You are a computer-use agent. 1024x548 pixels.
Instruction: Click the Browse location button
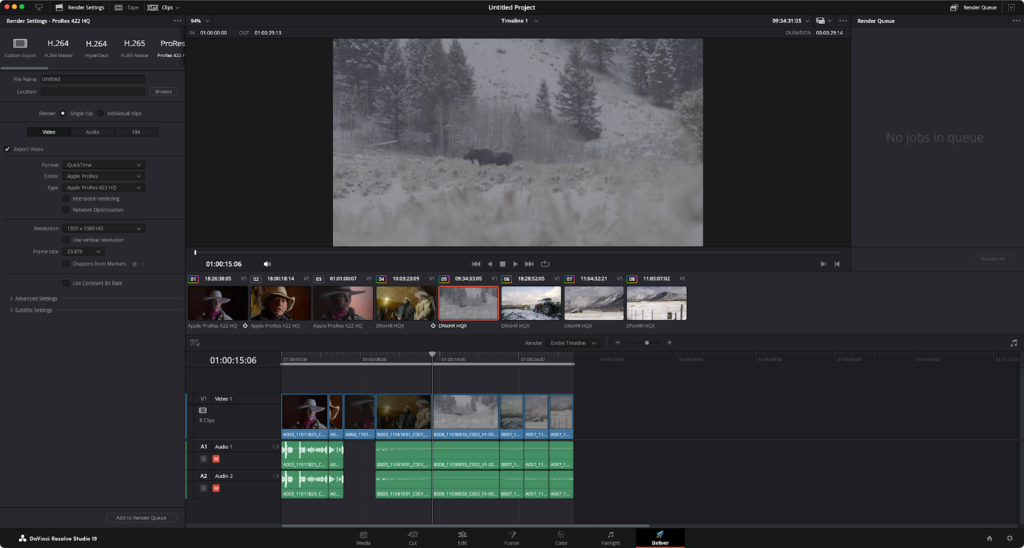[163, 91]
